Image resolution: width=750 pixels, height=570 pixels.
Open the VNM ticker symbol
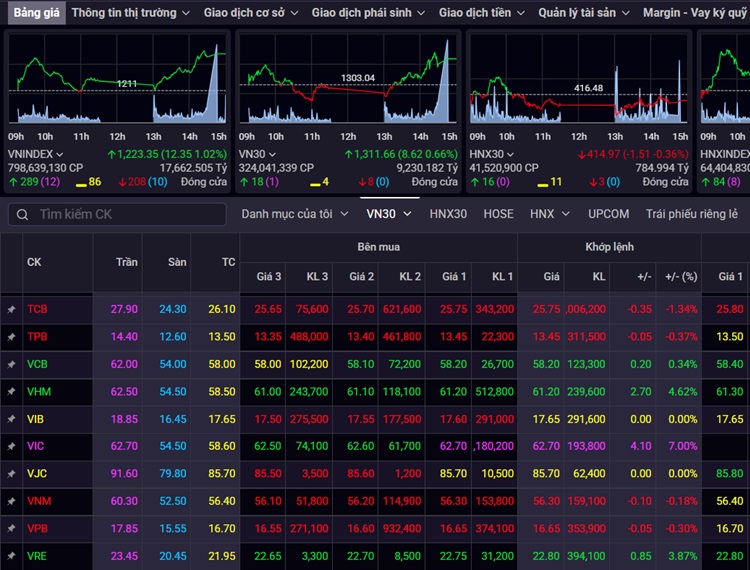(39, 501)
